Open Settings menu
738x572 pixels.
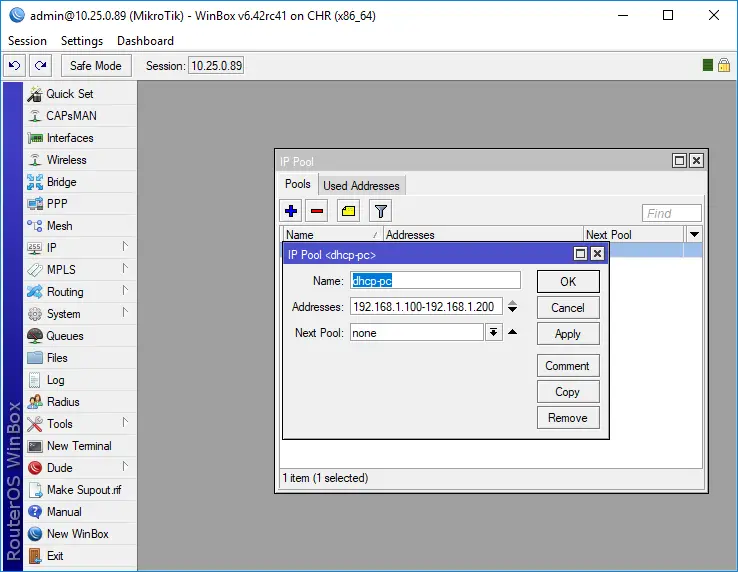82,41
